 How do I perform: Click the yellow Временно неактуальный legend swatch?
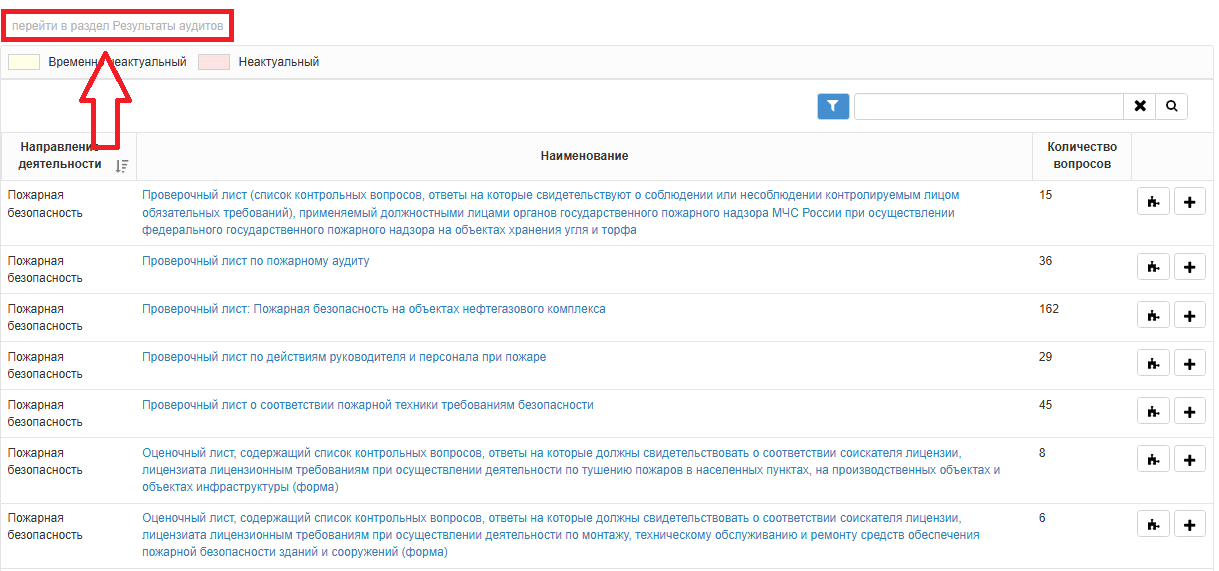[x=24, y=62]
